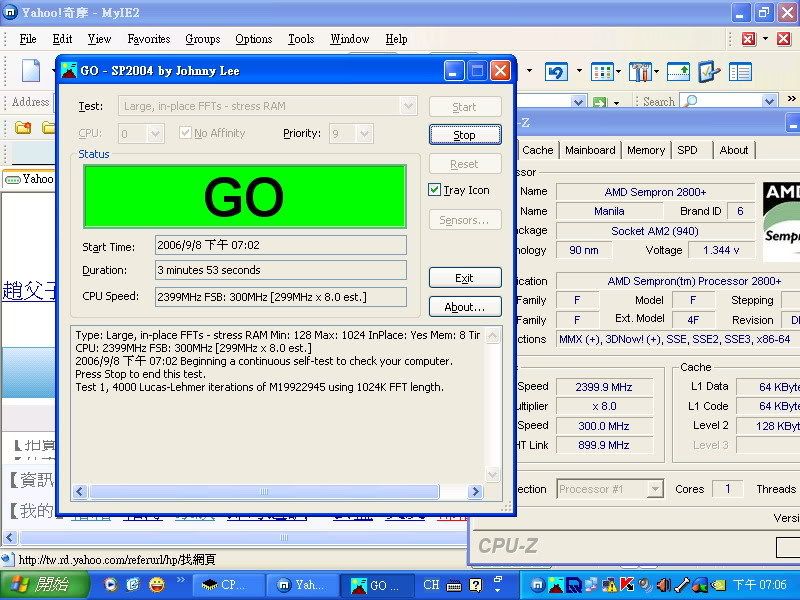Viewport: 800px width, 600px height.
Task: Click the keyboard icon in the language bar
Action: tap(454, 585)
